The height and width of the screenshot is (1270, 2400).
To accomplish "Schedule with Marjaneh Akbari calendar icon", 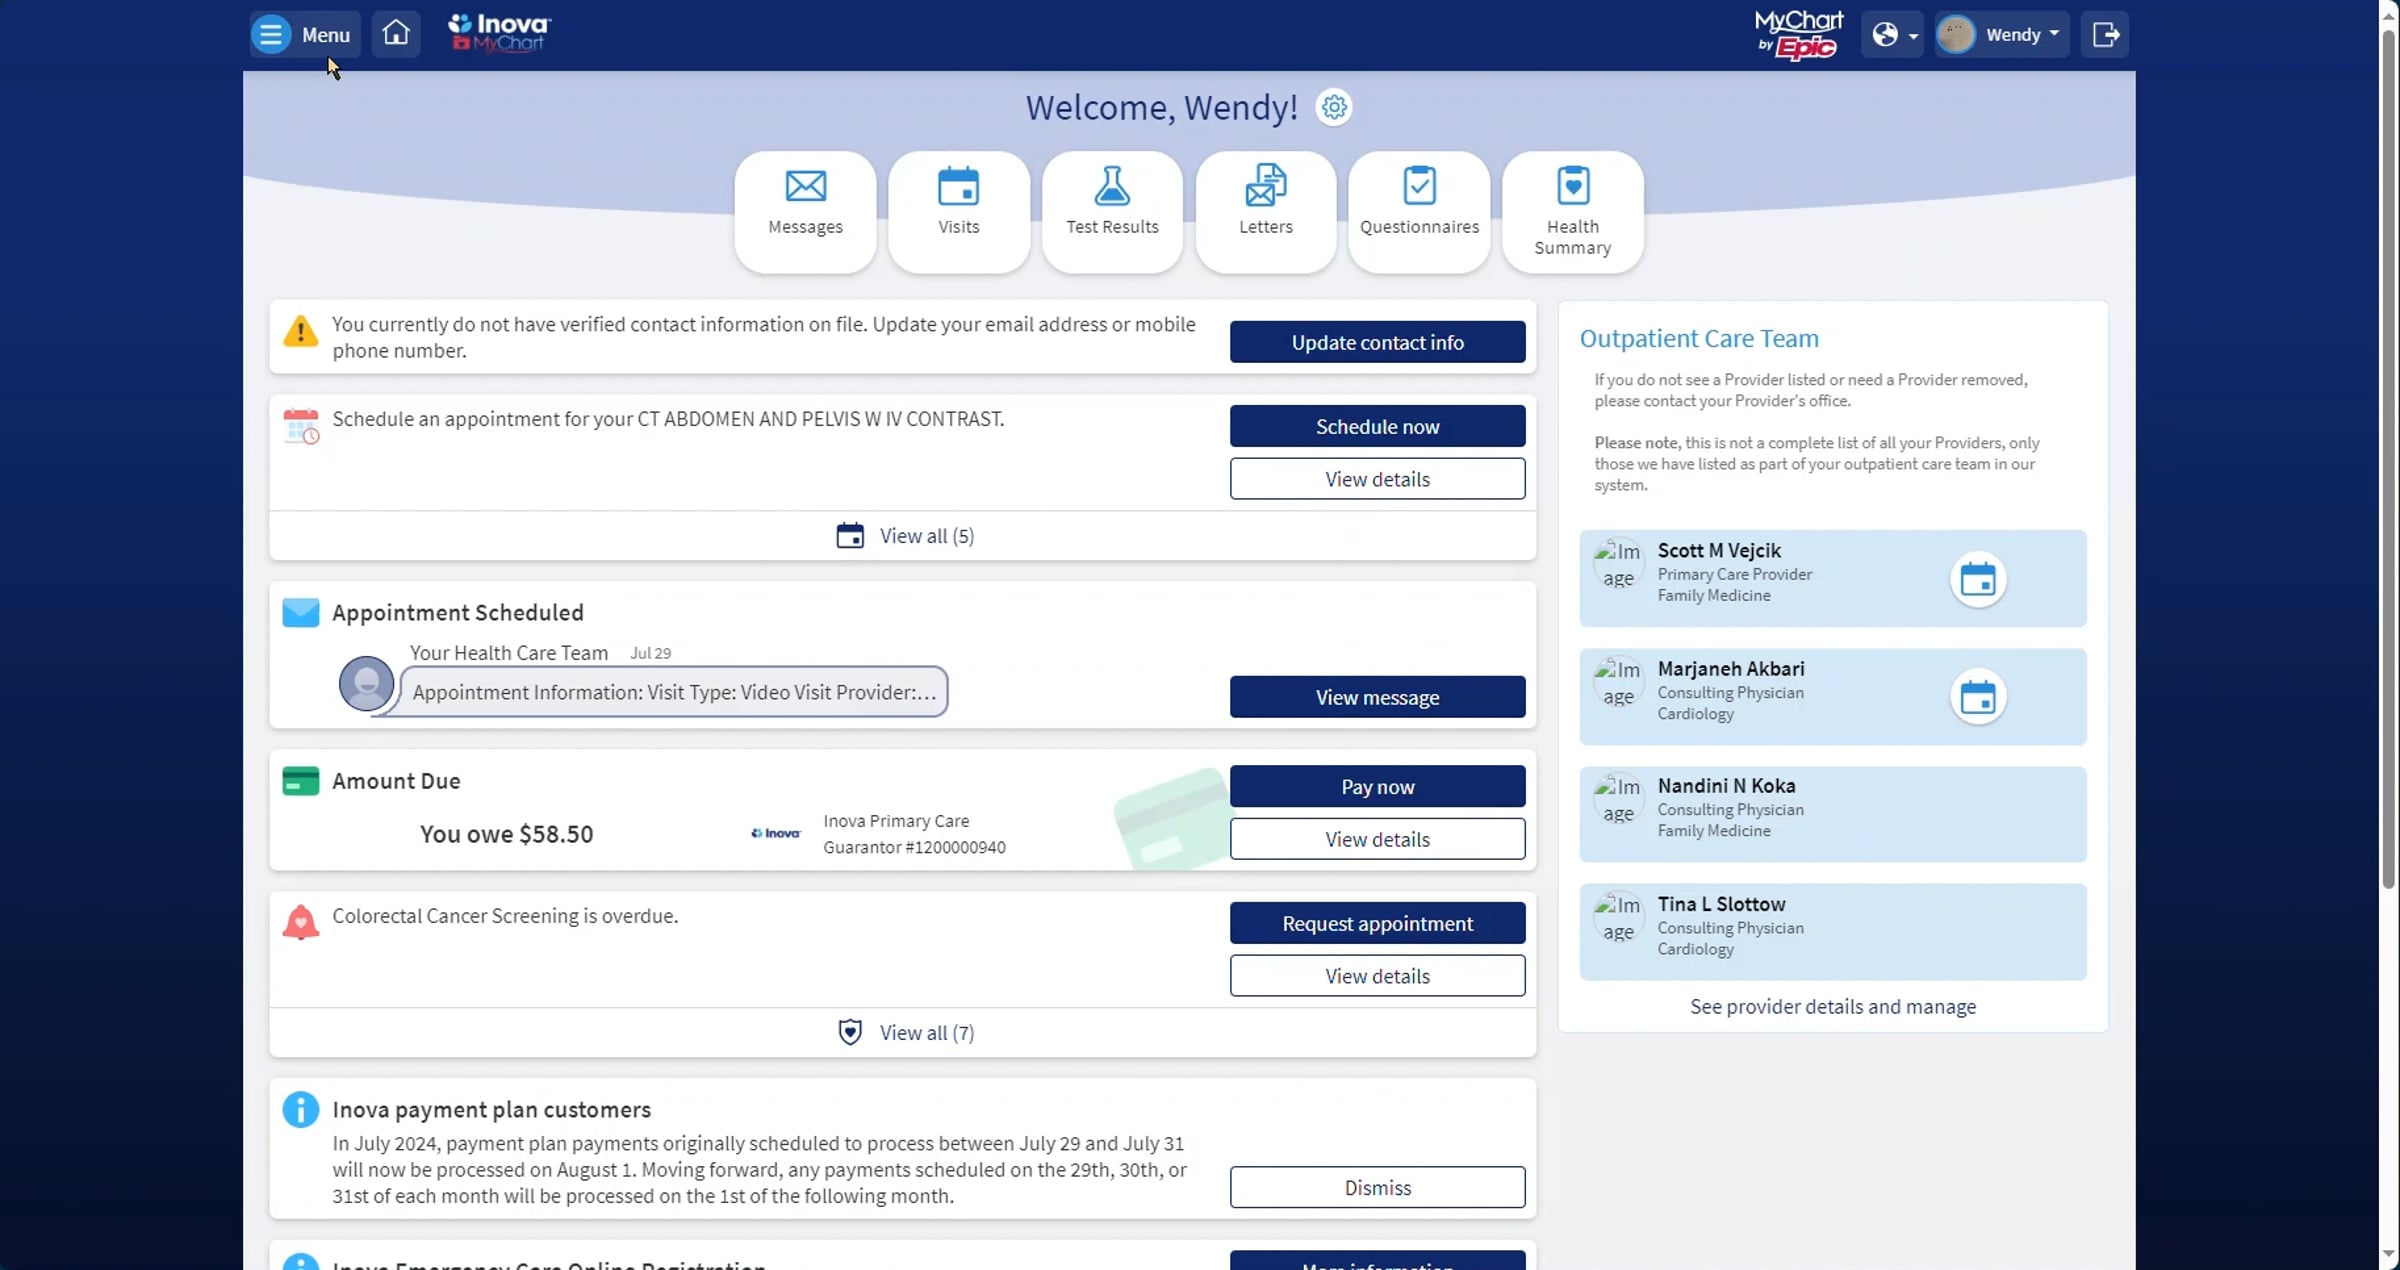I will coord(1978,697).
